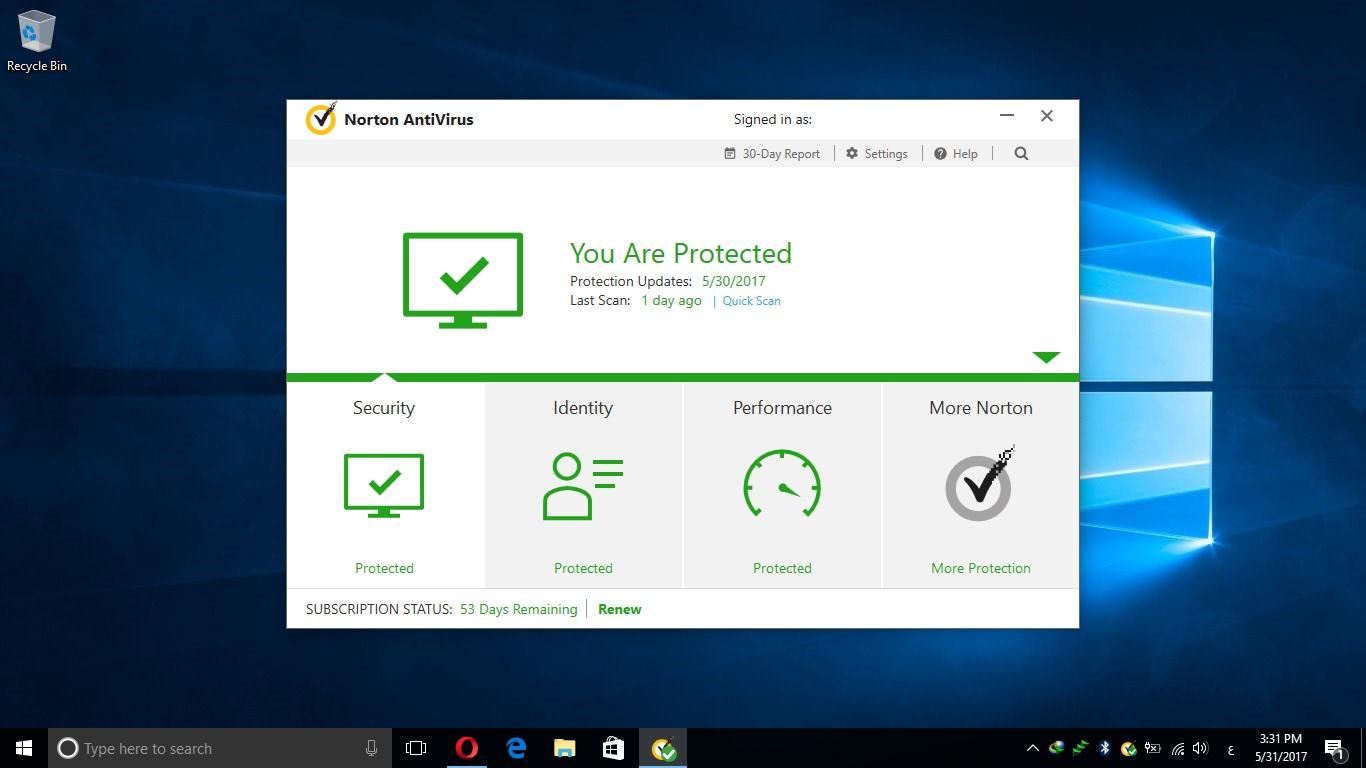Close the Norton AntiVirus window
This screenshot has width=1366, height=768.
(x=1047, y=116)
